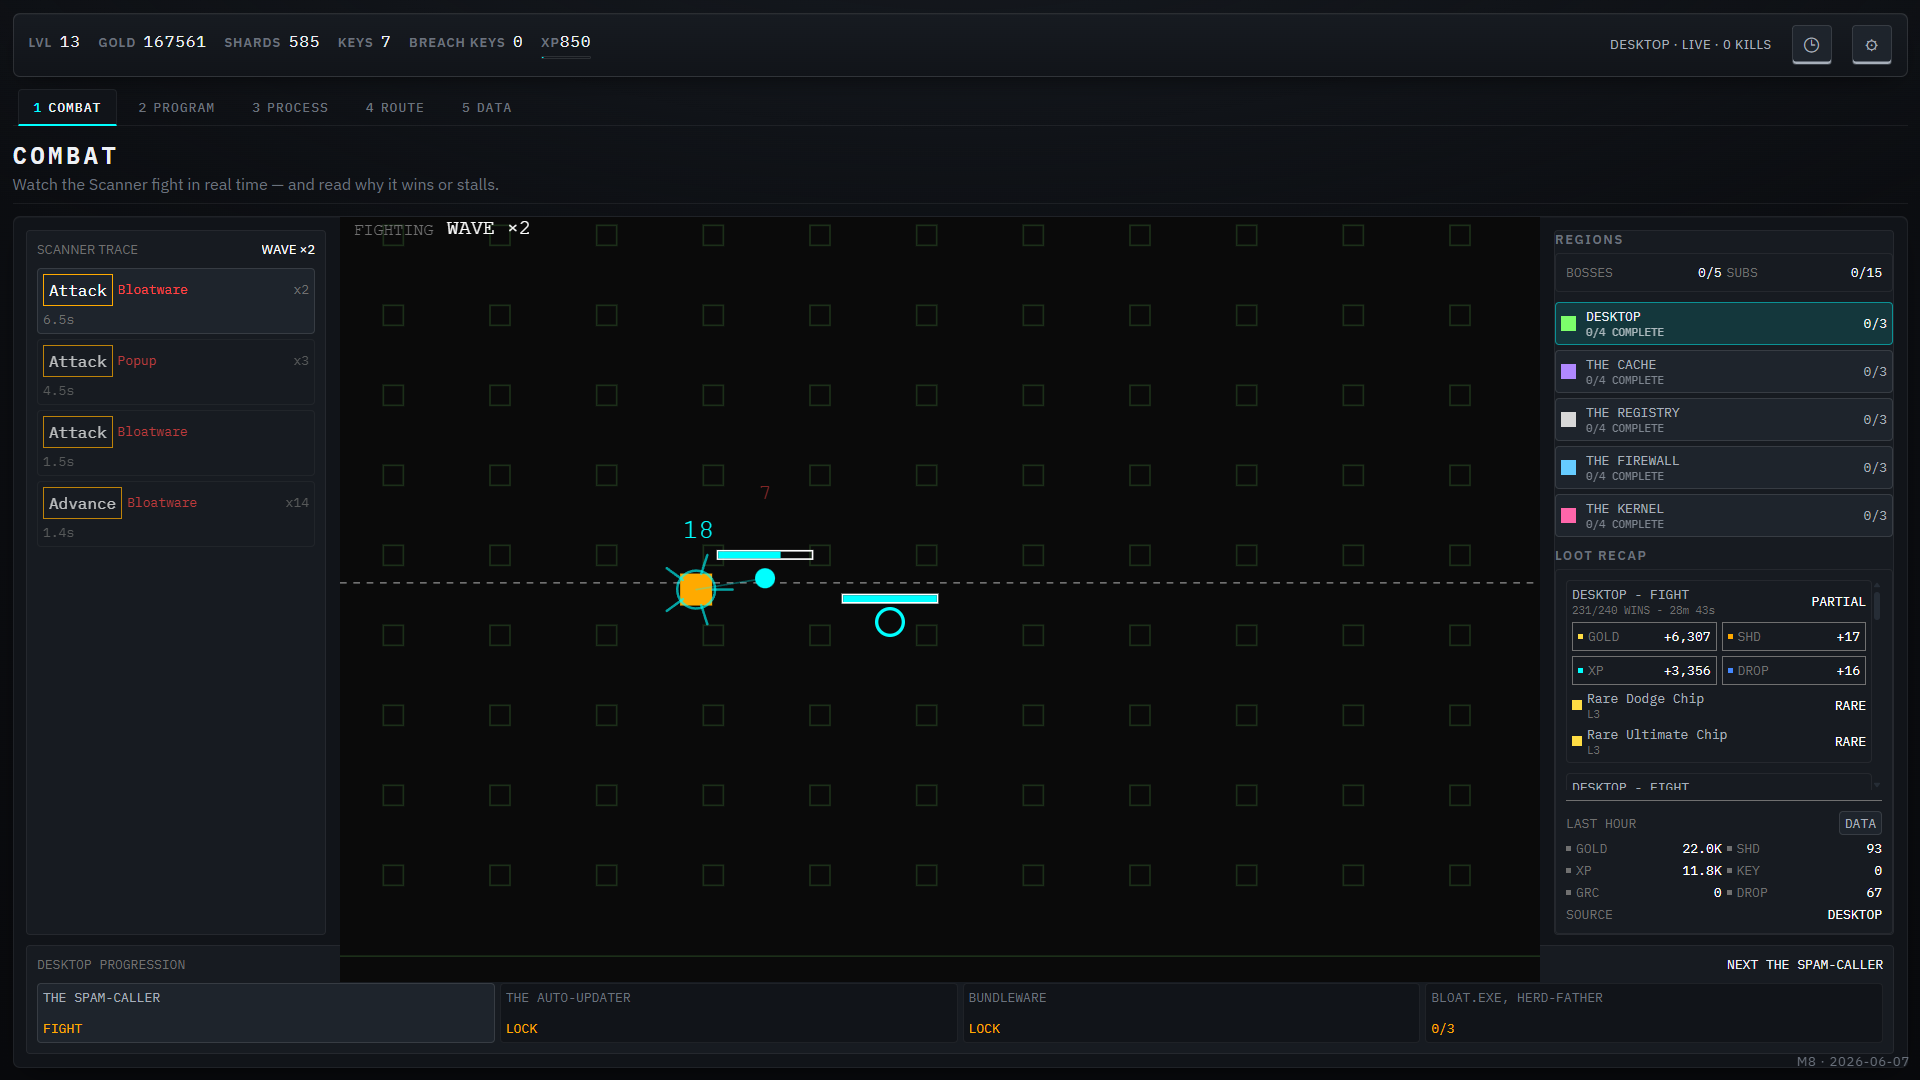Click the Advance Bloatware x14 trace entry
Screen dimensions: 1920x1080
point(176,514)
